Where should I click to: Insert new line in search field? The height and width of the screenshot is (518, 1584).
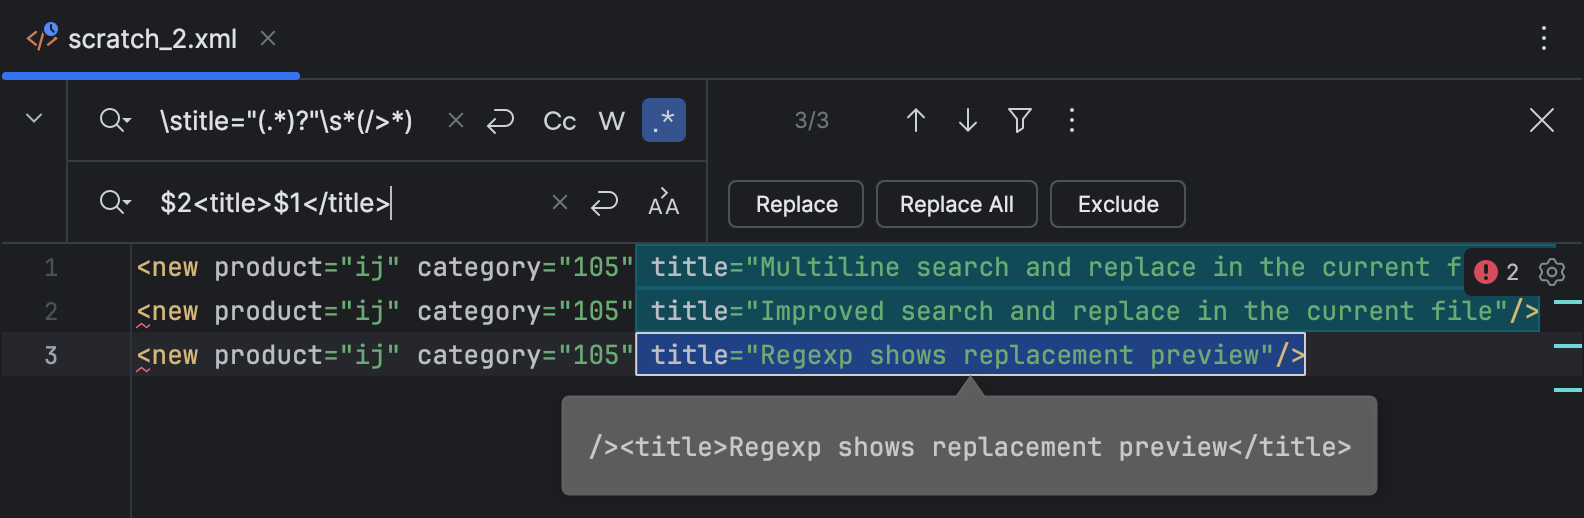[x=500, y=121]
